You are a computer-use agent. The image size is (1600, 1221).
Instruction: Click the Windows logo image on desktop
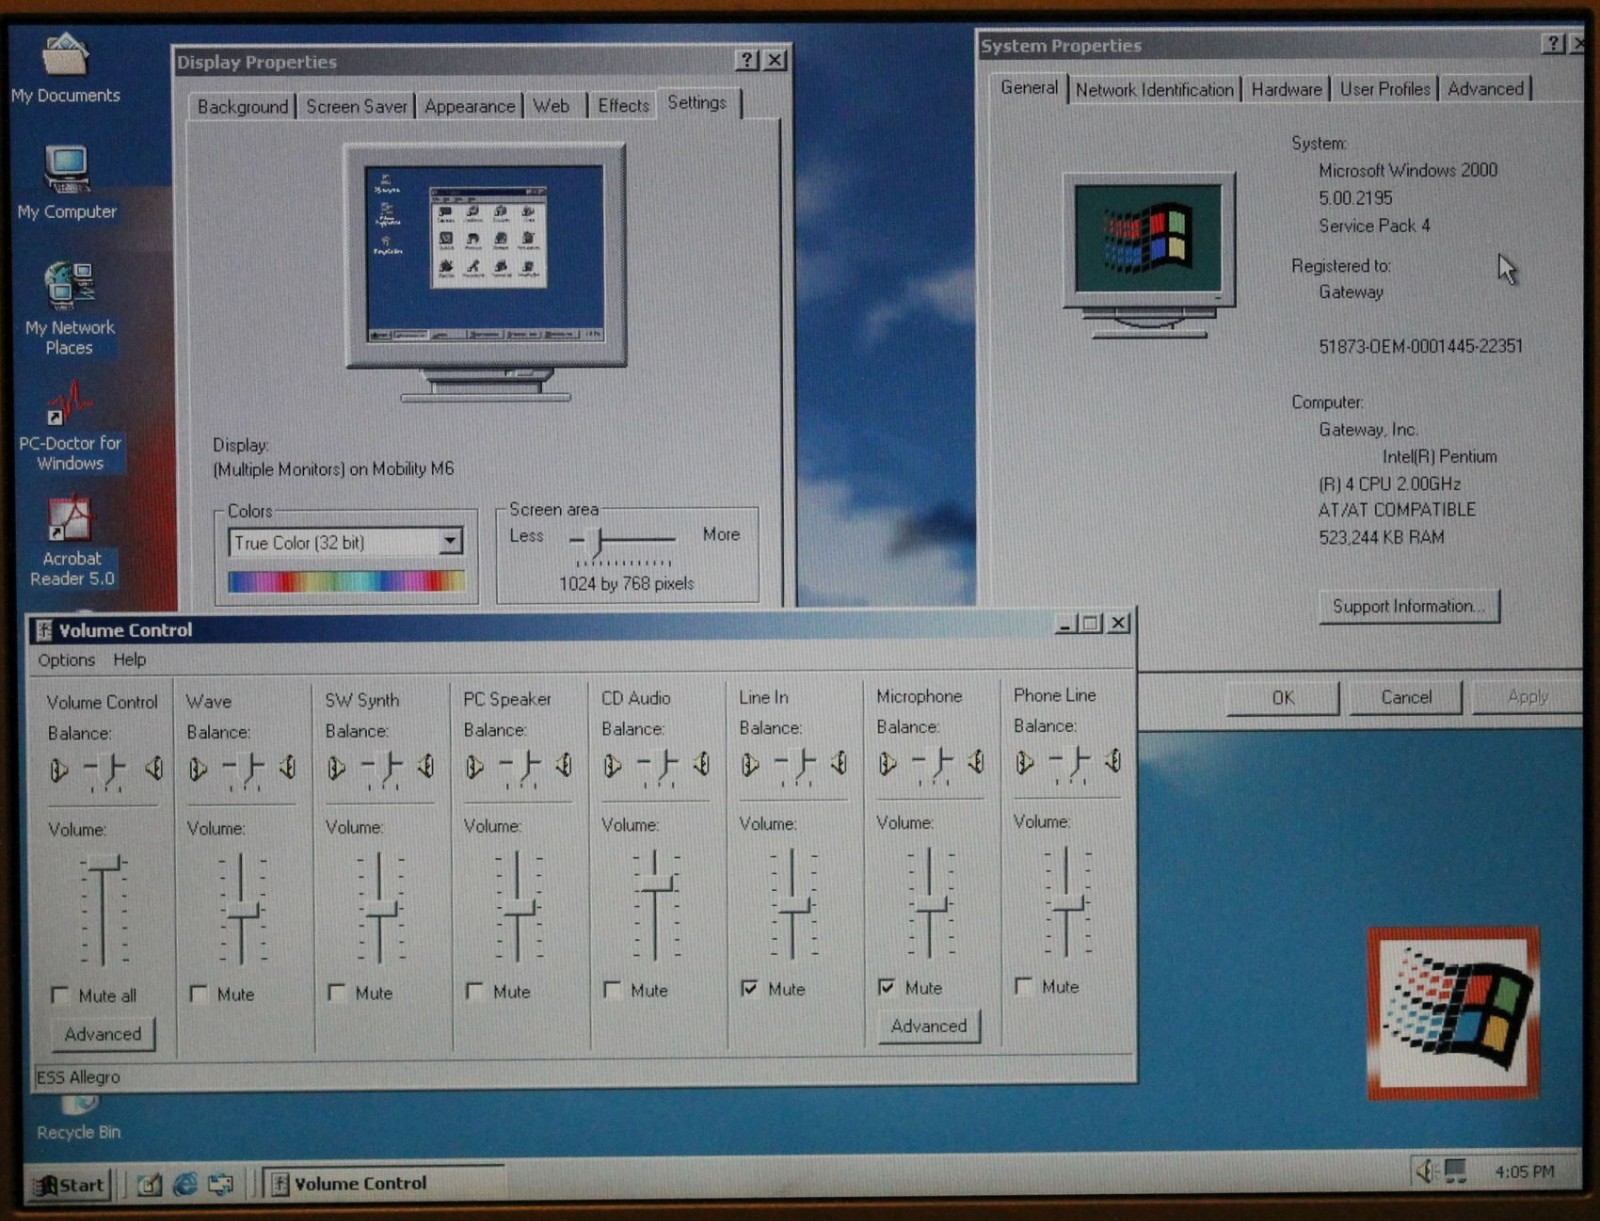(1455, 1013)
